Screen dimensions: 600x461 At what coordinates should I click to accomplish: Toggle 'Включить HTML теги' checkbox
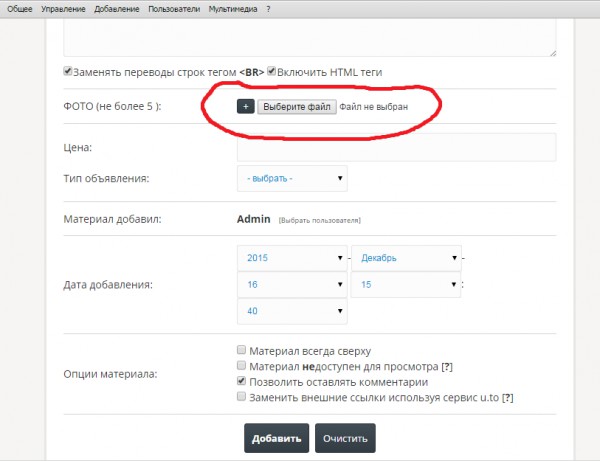pos(271,71)
